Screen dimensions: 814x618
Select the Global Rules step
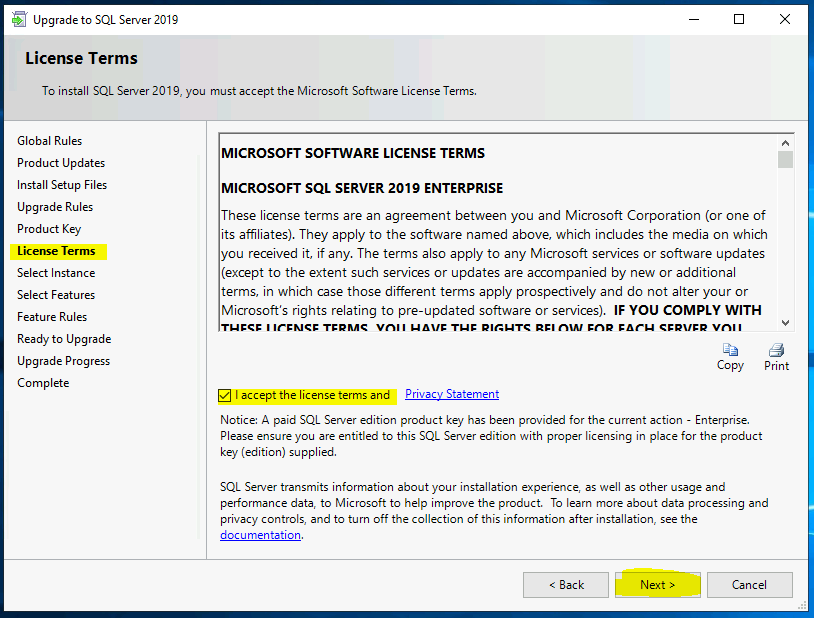click(49, 141)
